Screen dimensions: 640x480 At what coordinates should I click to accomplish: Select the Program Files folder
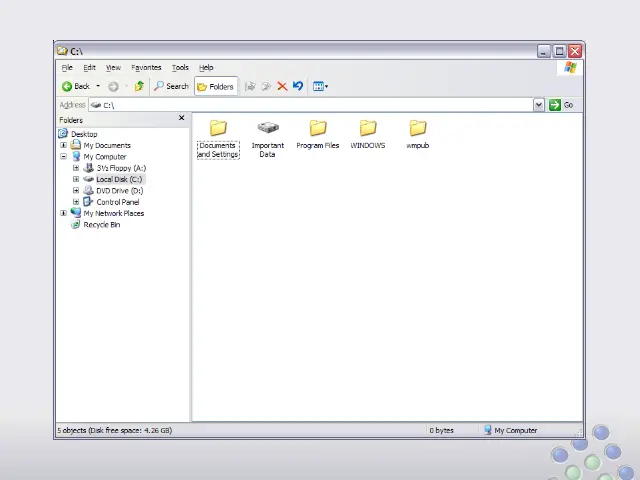(x=317, y=129)
